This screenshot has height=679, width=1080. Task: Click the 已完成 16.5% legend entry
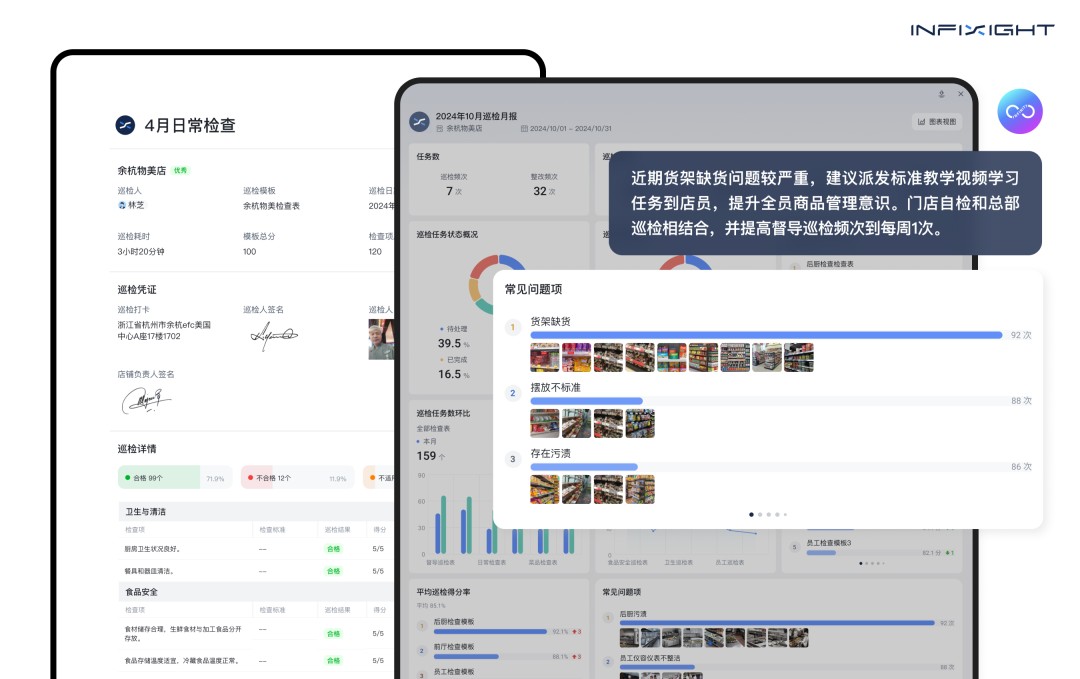453,368
